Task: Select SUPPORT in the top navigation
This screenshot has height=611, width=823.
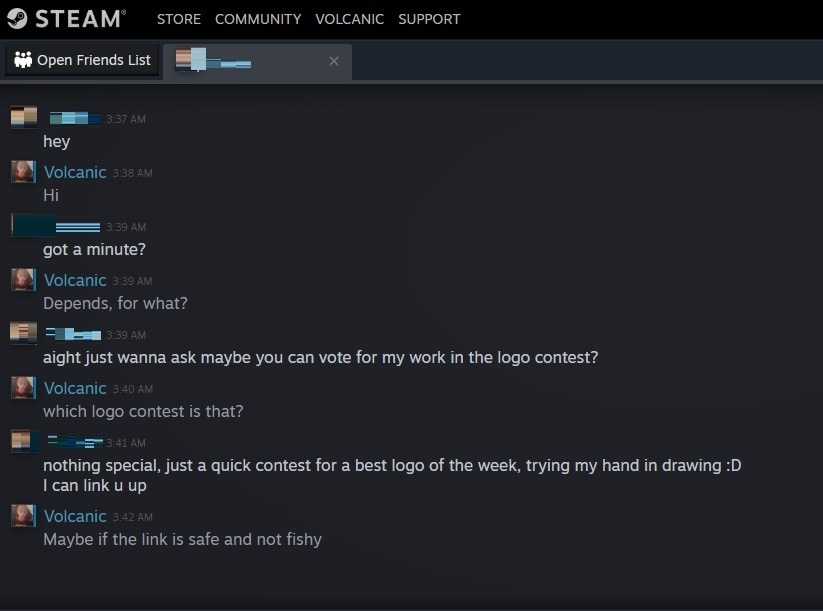Action: pyautogui.click(x=429, y=19)
